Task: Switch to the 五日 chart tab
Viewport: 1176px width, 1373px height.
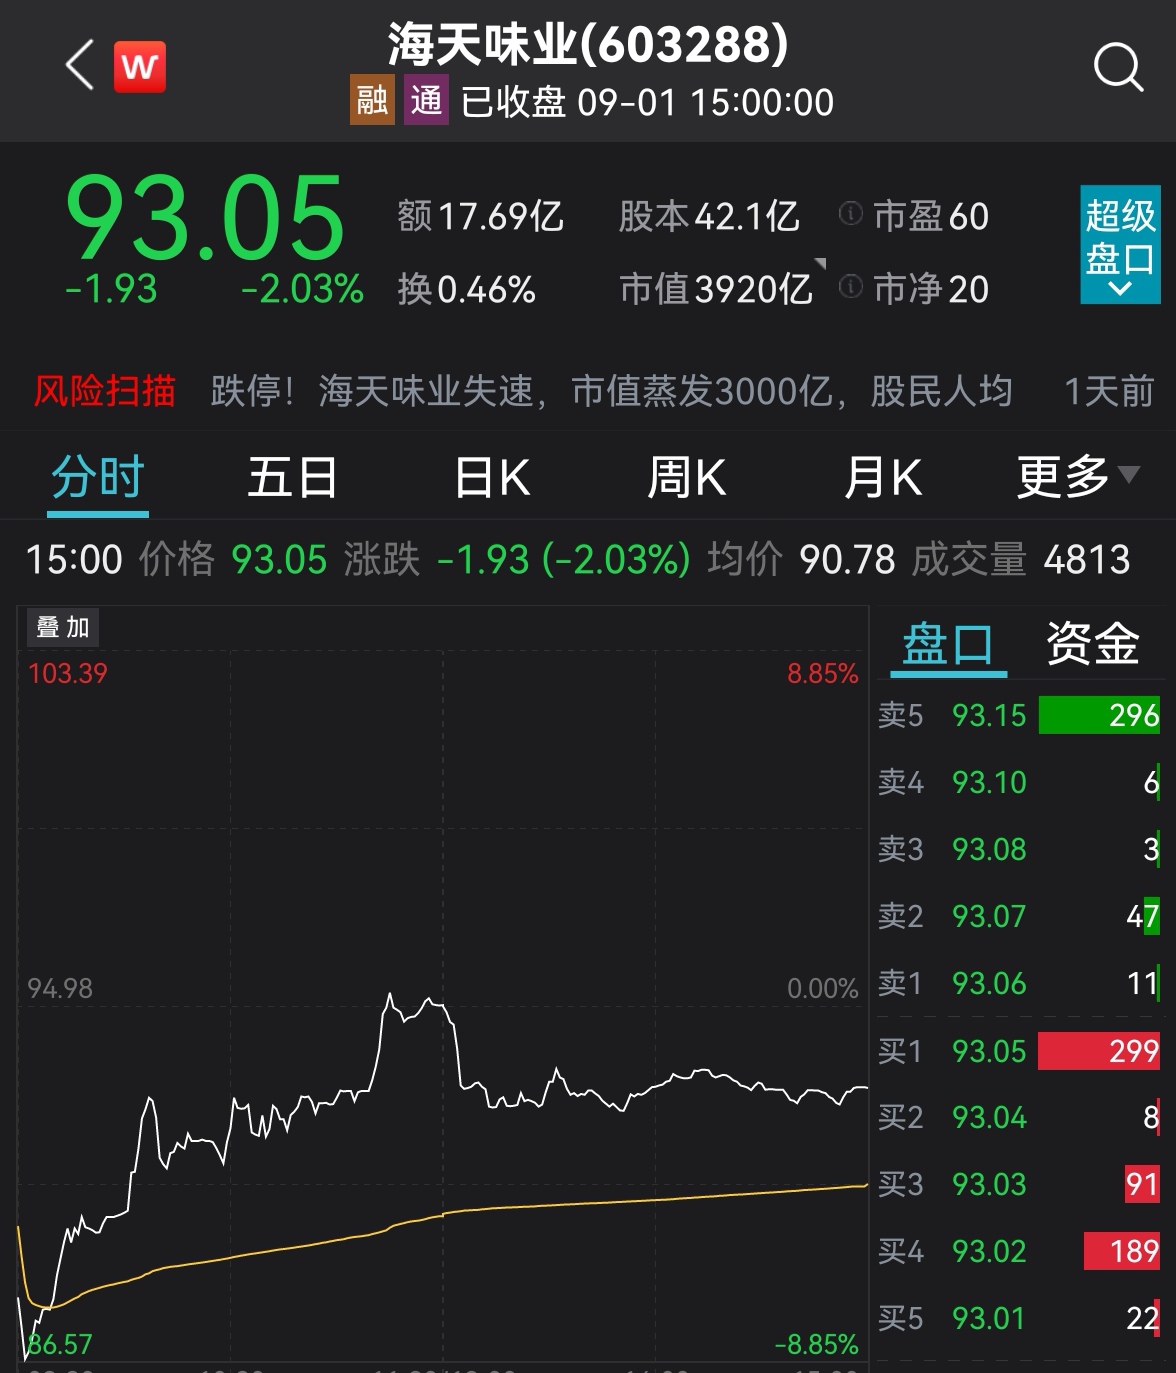Action: pyautogui.click(x=292, y=477)
